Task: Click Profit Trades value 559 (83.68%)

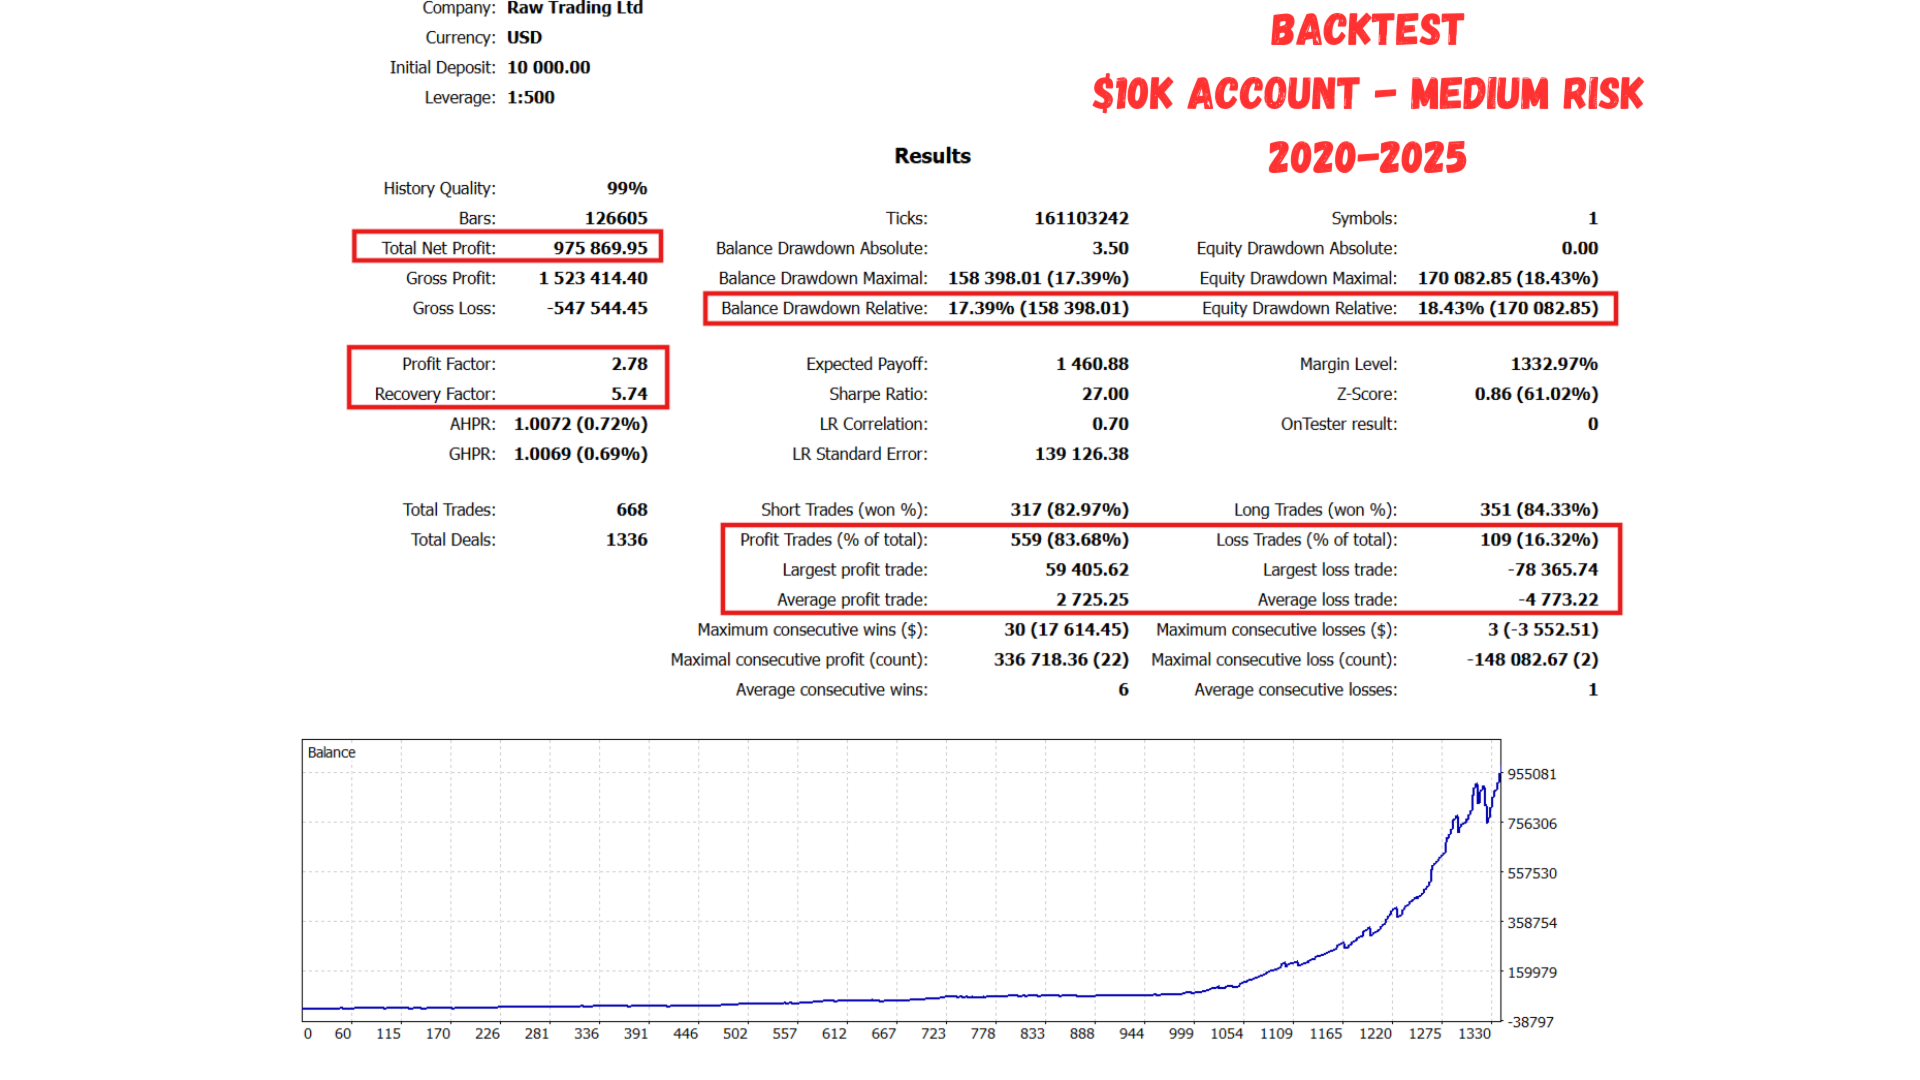Action: tap(1069, 540)
